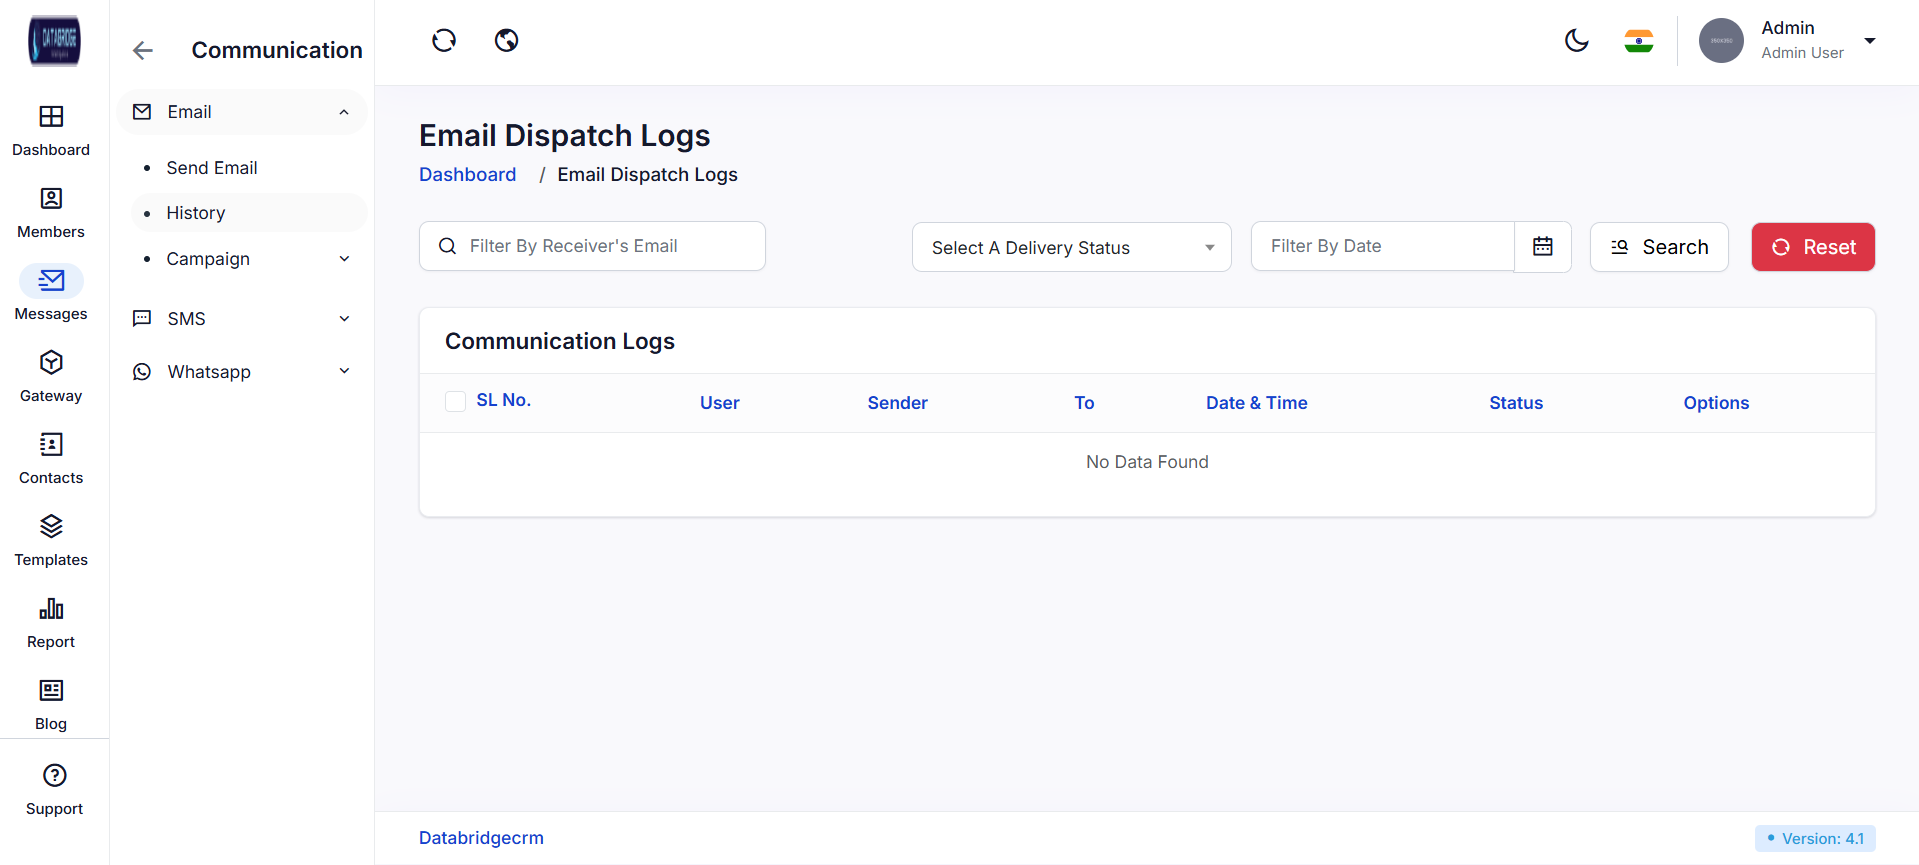The width and height of the screenshot is (1919, 865).
Task: Click the refresh/sync icon in top bar
Action: tap(444, 40)
